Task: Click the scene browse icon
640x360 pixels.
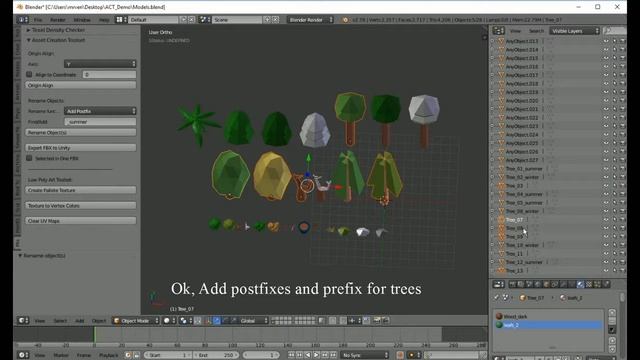Action: click(204, 20)
